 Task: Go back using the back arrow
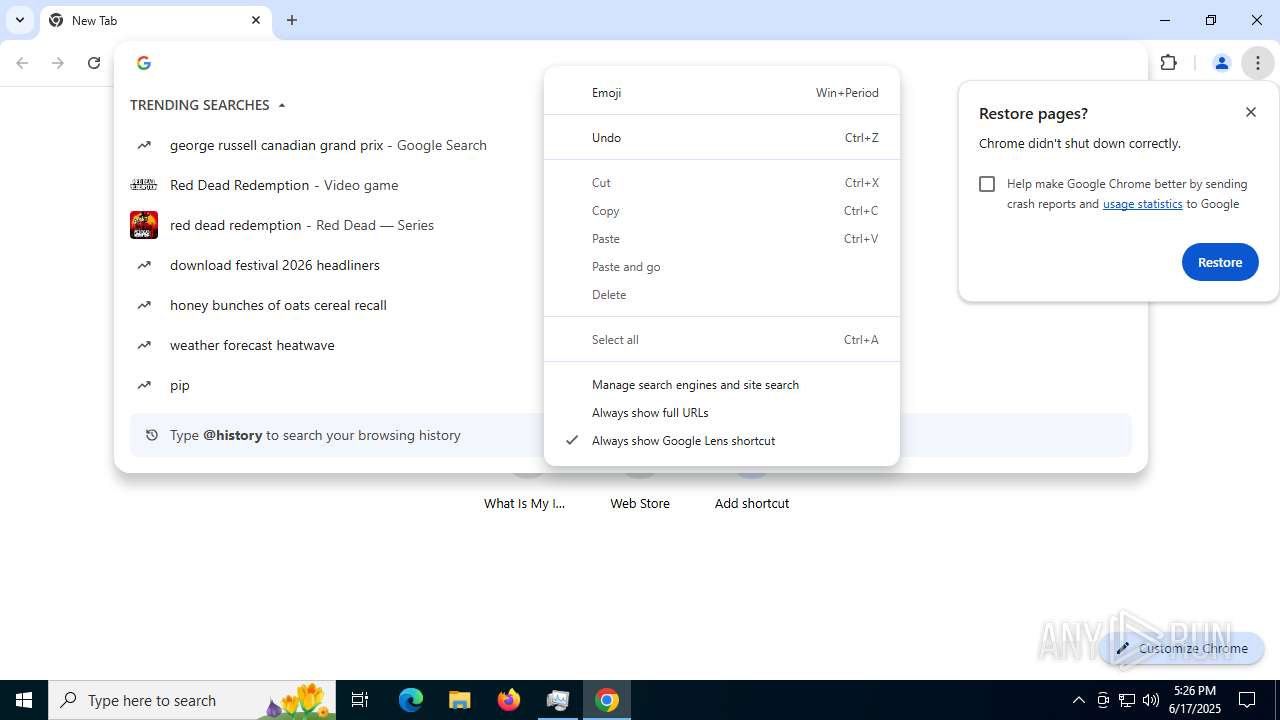[x=22, y=63]
